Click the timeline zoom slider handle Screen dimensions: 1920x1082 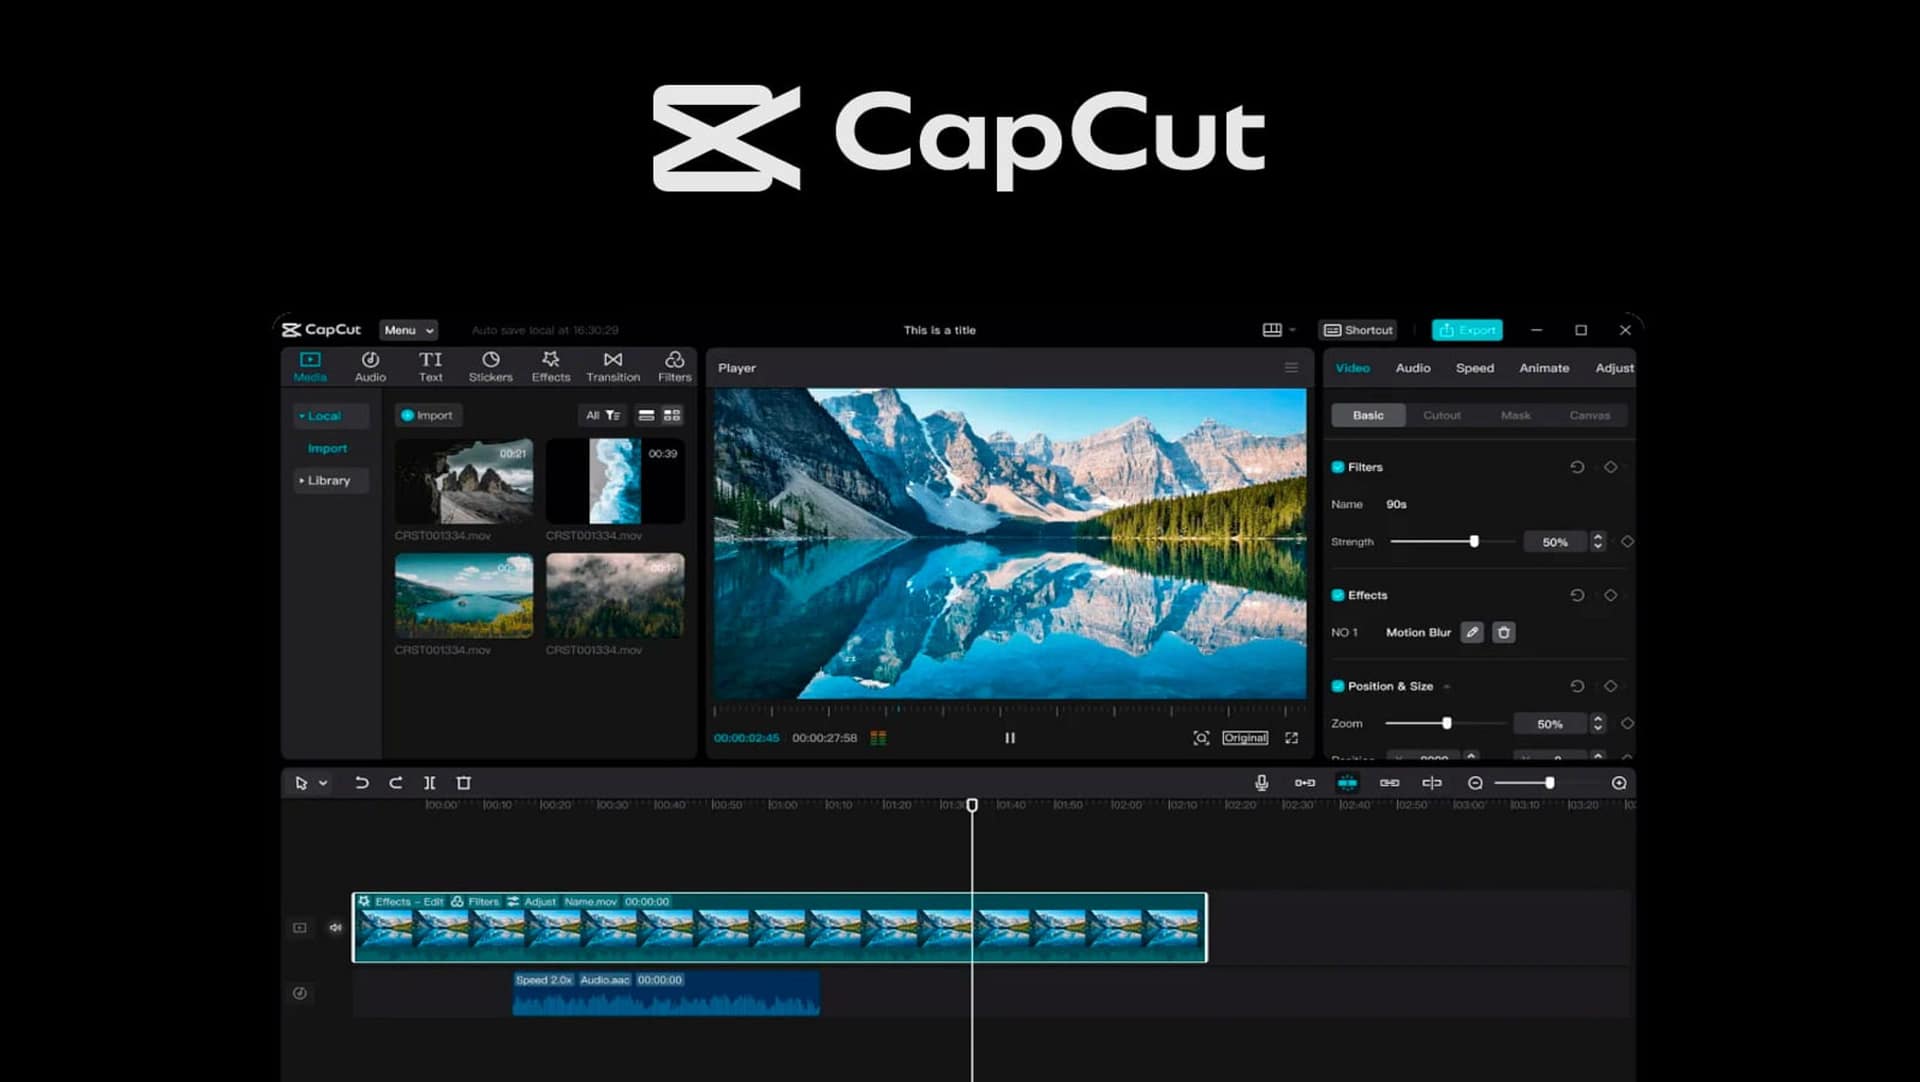coord(1549,783)
